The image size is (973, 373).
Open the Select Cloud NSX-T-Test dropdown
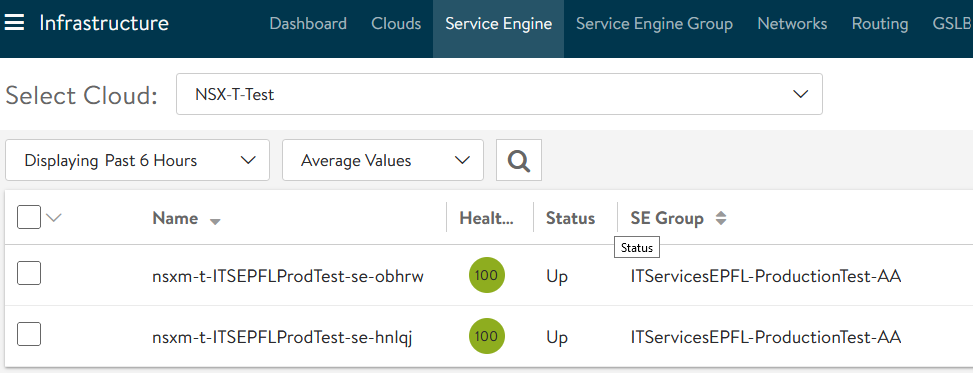click(499, 94)
